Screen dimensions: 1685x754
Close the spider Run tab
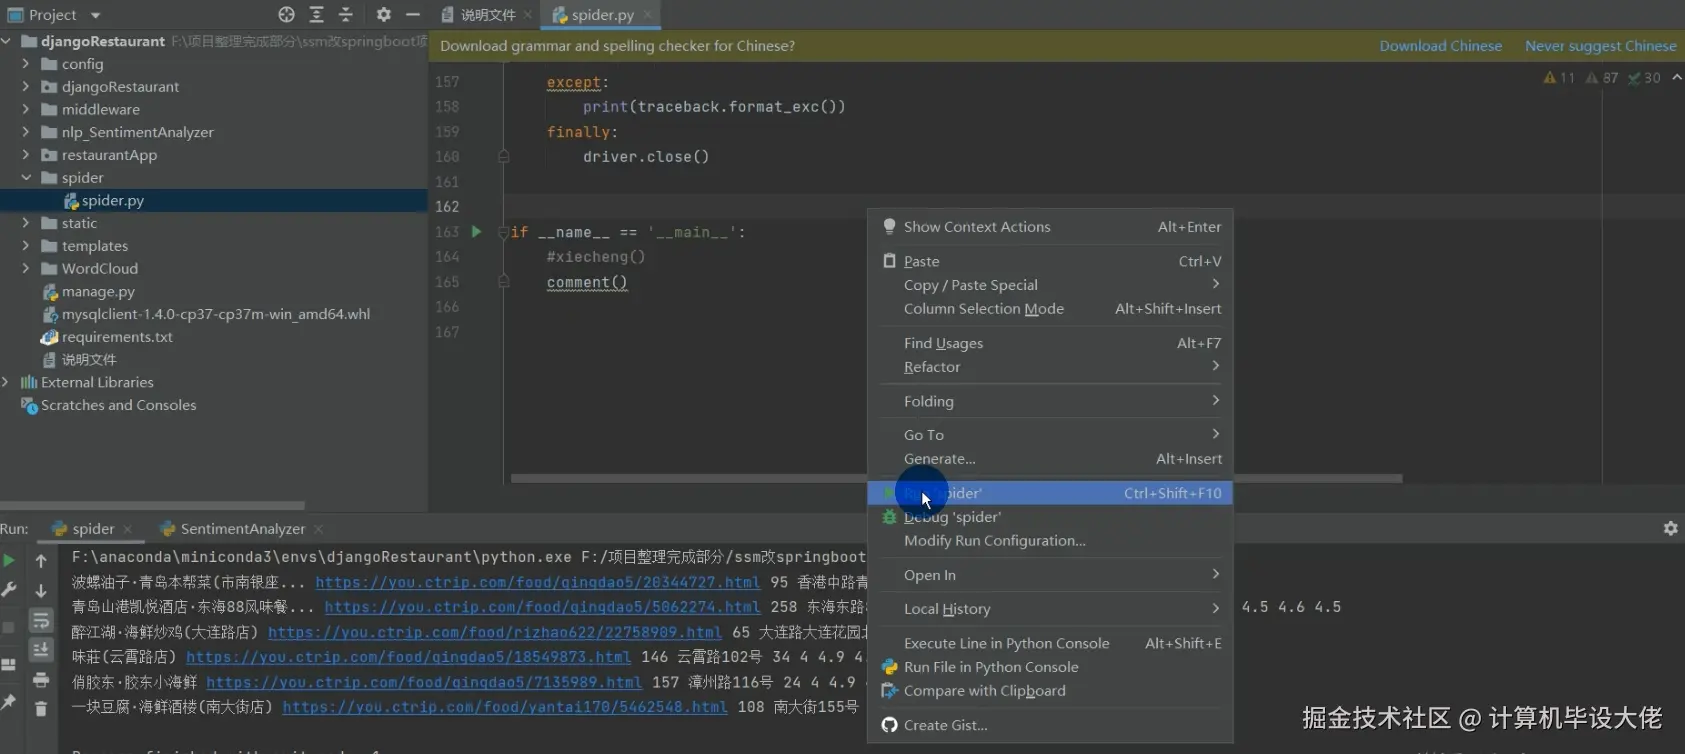[128, 529]
